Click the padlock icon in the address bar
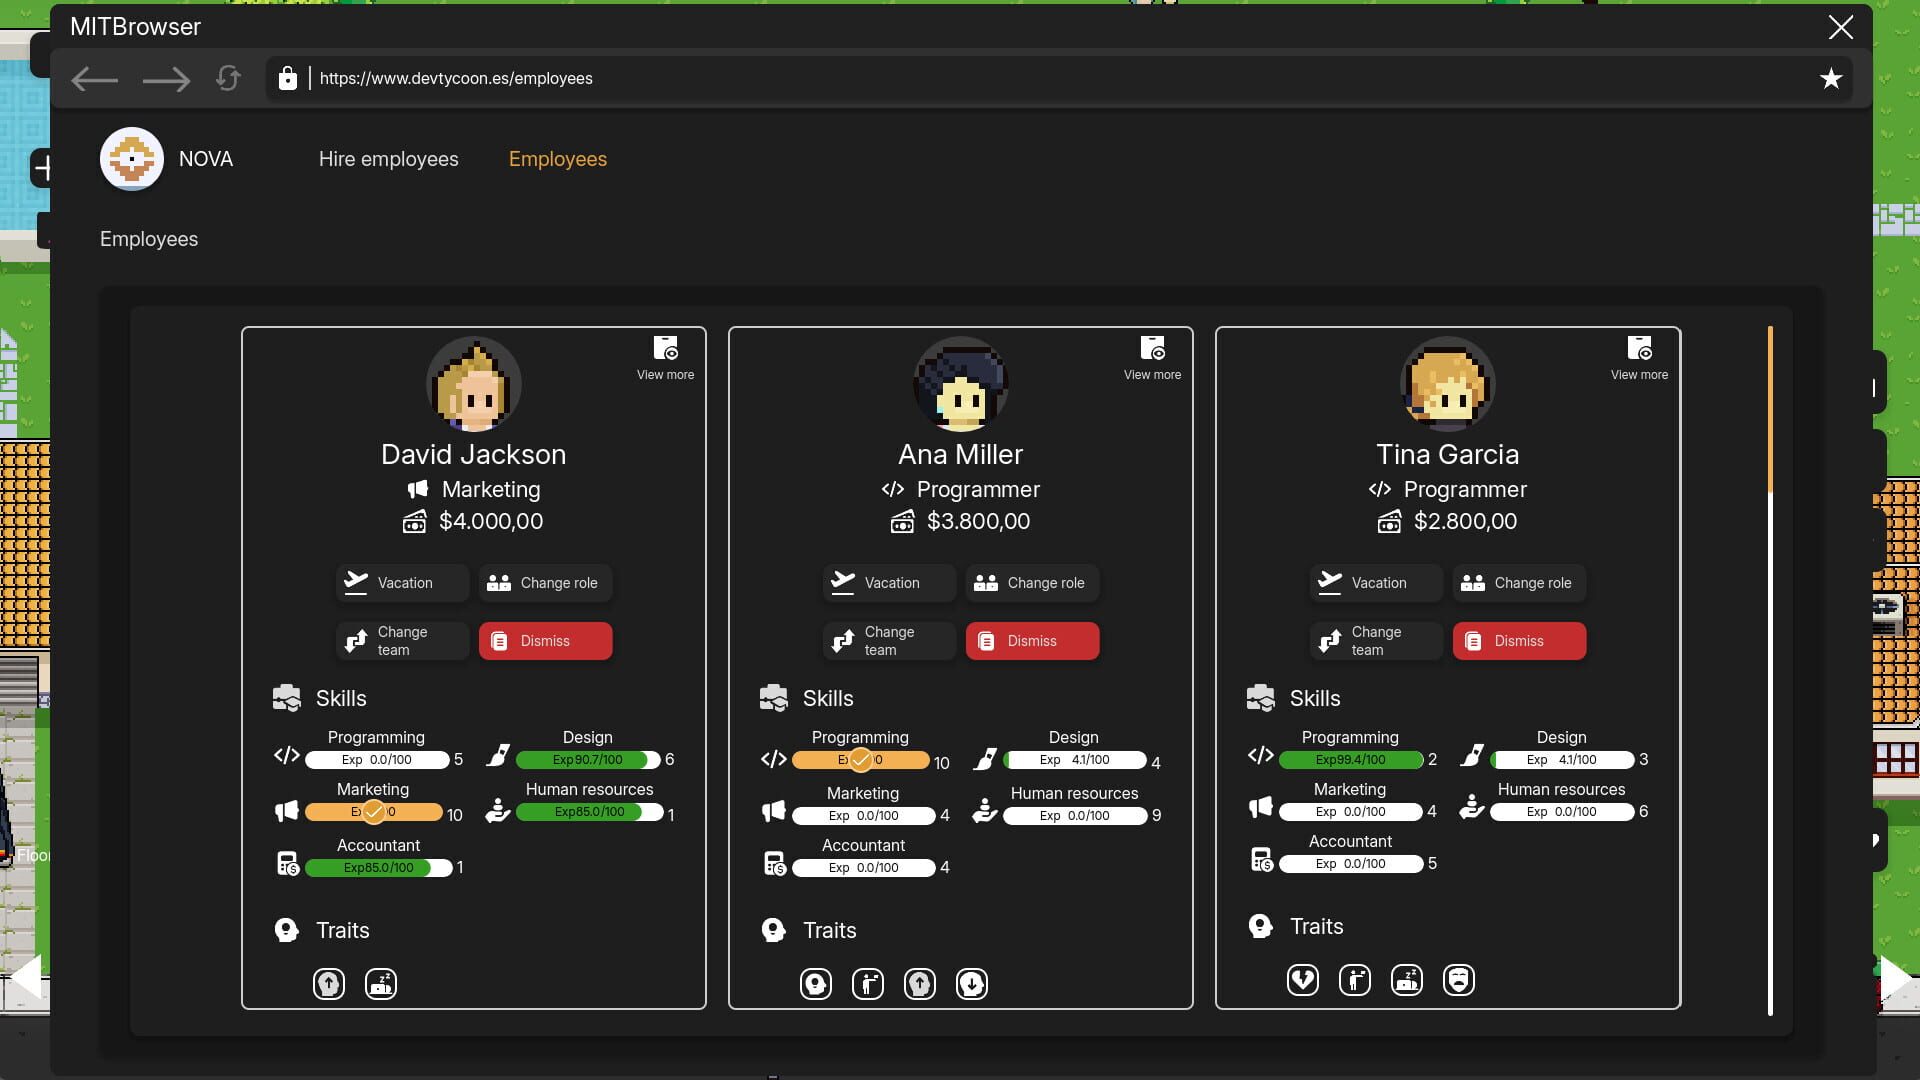The image size is (1920, 1080). click(x=289, y=78)
